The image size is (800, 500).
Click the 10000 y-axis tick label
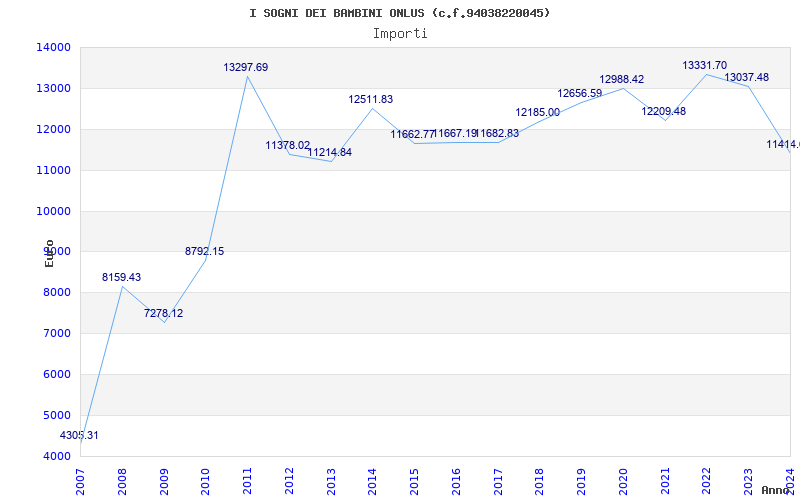tap(53, 211)
